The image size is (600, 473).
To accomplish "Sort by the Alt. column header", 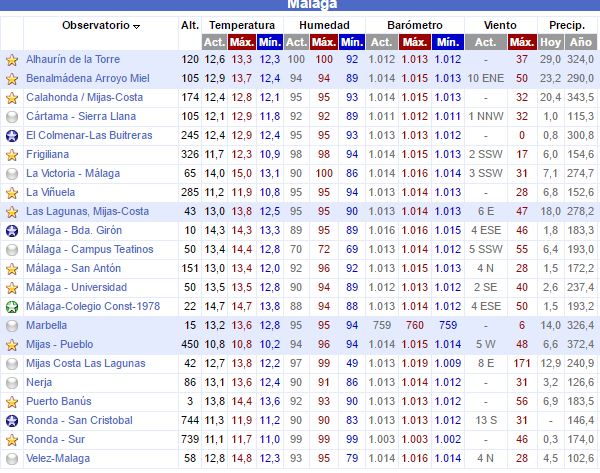I will click(189, 25).
